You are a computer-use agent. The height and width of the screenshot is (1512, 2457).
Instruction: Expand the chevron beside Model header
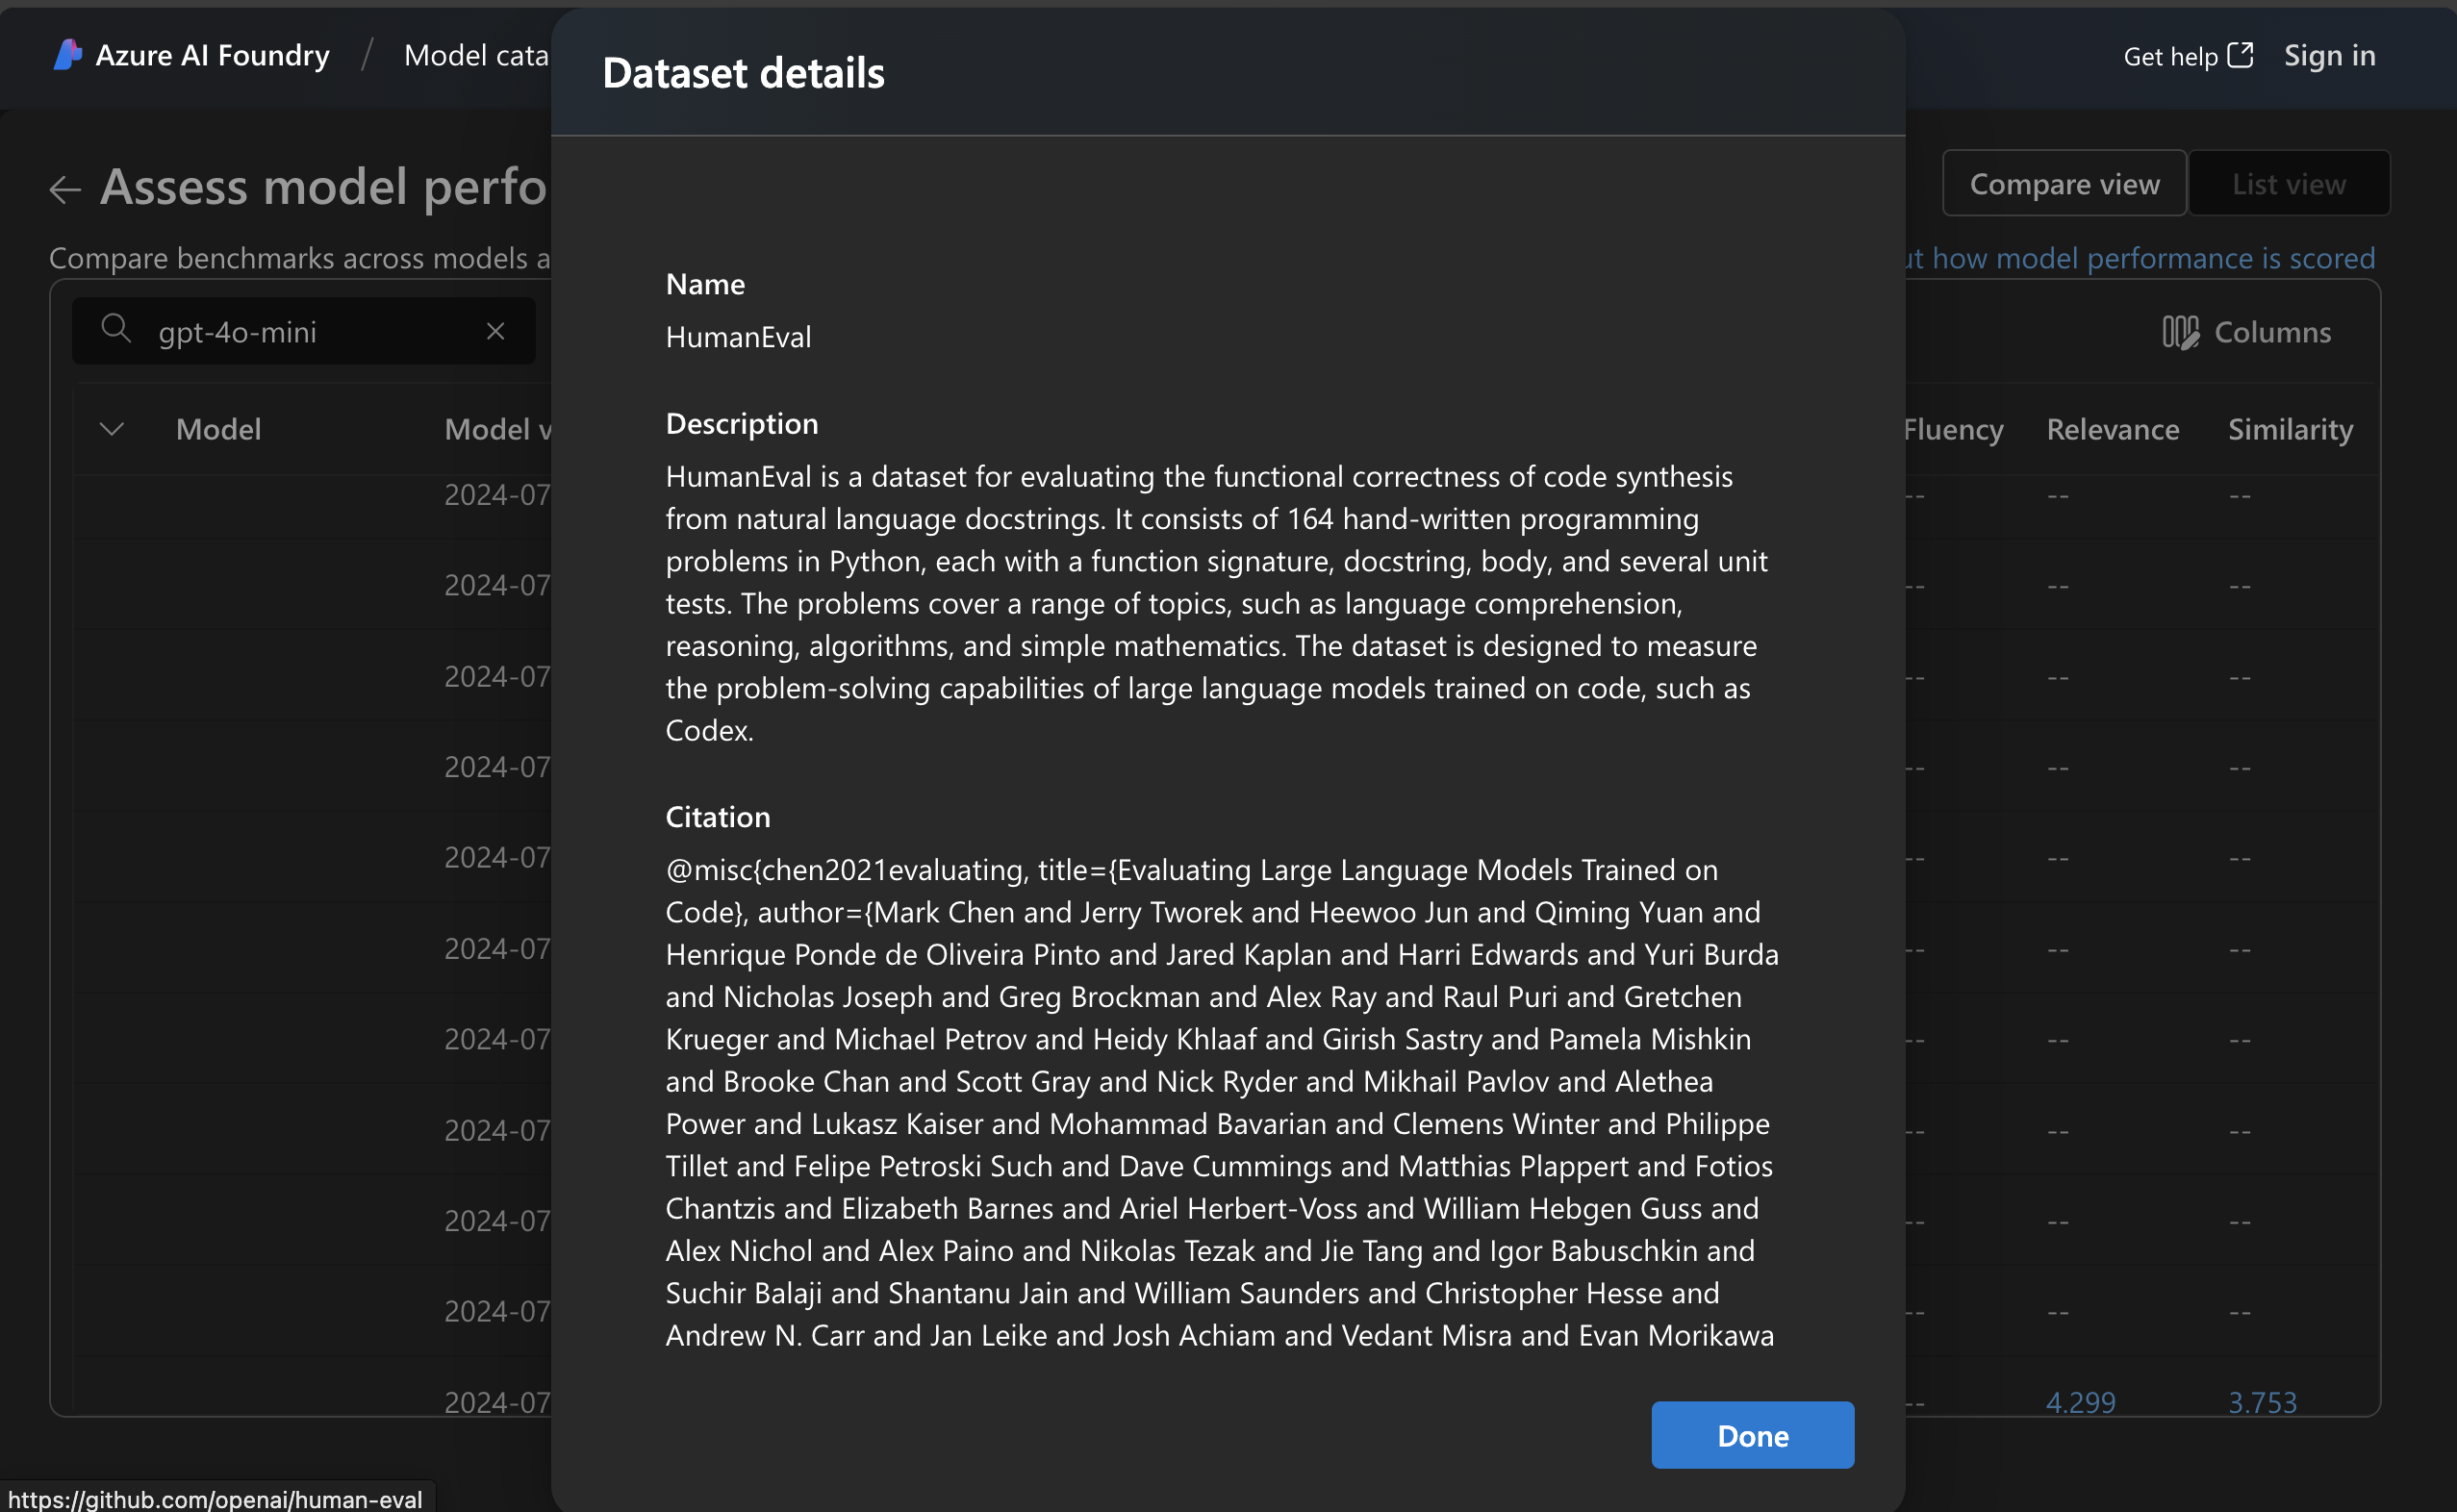[112, 429]
